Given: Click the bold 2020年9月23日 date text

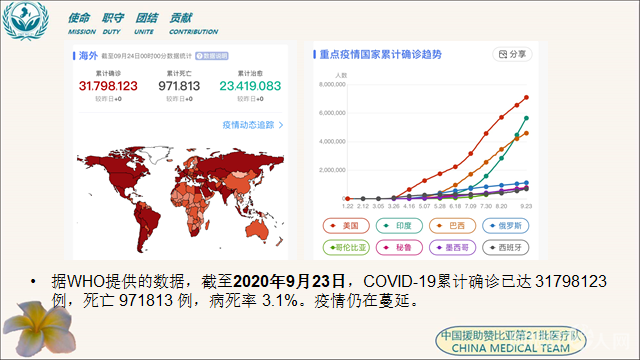Looking at the screenshot, I should 289,281.
